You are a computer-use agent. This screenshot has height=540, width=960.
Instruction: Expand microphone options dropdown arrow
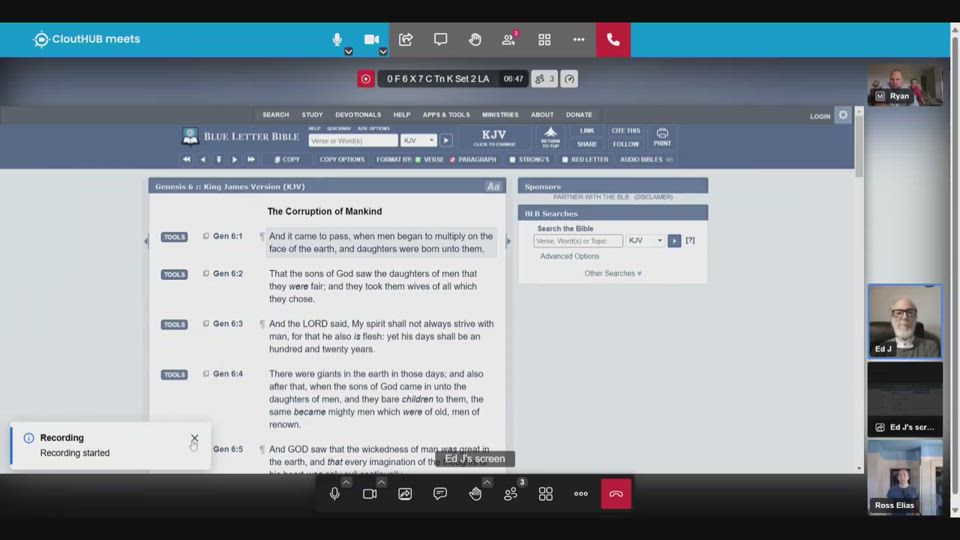[348, 51]
